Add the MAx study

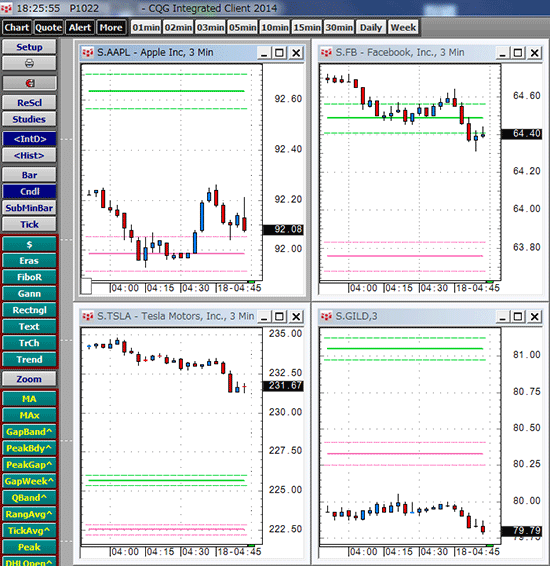coord(29,415)
